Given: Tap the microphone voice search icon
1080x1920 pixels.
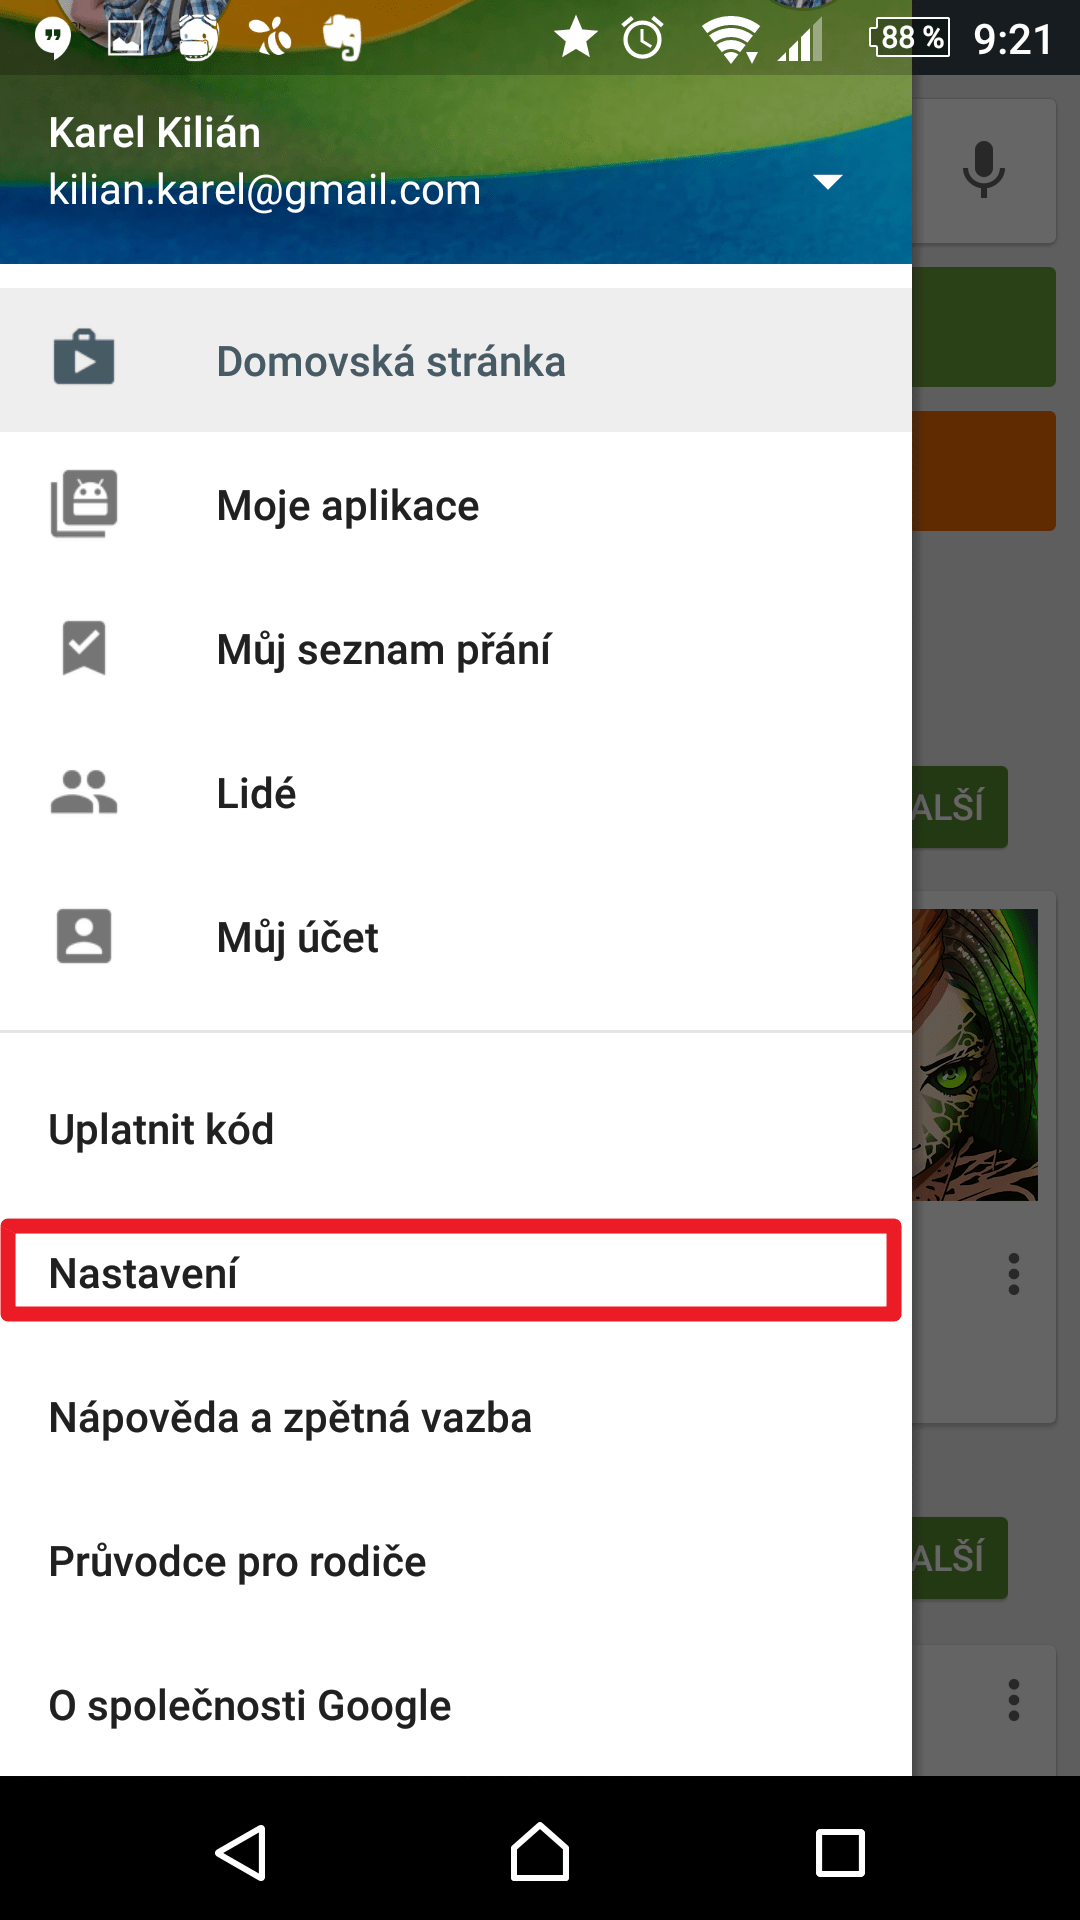Looking at the screenshot, I should point(984,170).
